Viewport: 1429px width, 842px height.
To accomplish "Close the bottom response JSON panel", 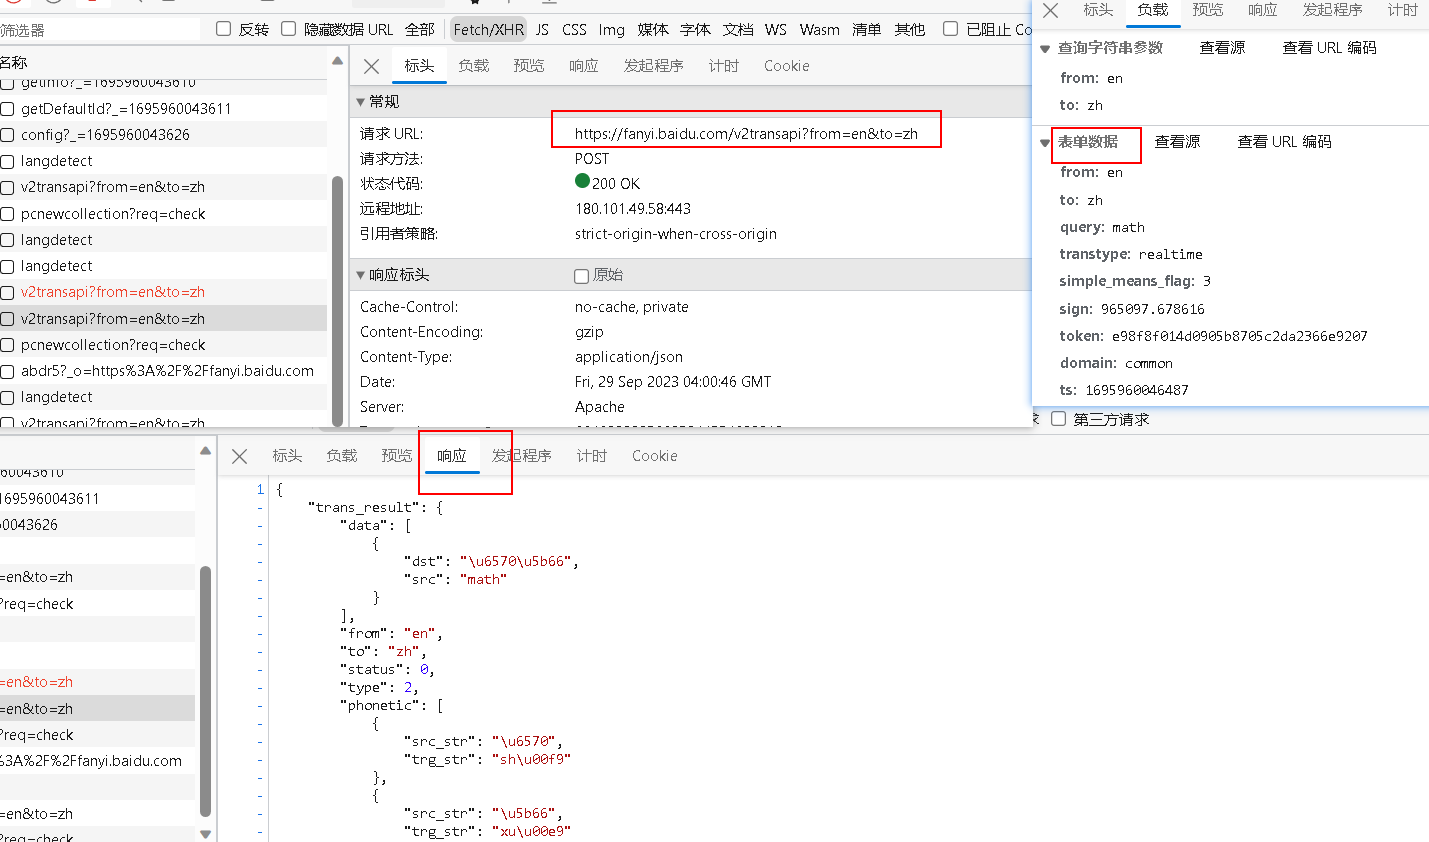I will click(239, 456).
